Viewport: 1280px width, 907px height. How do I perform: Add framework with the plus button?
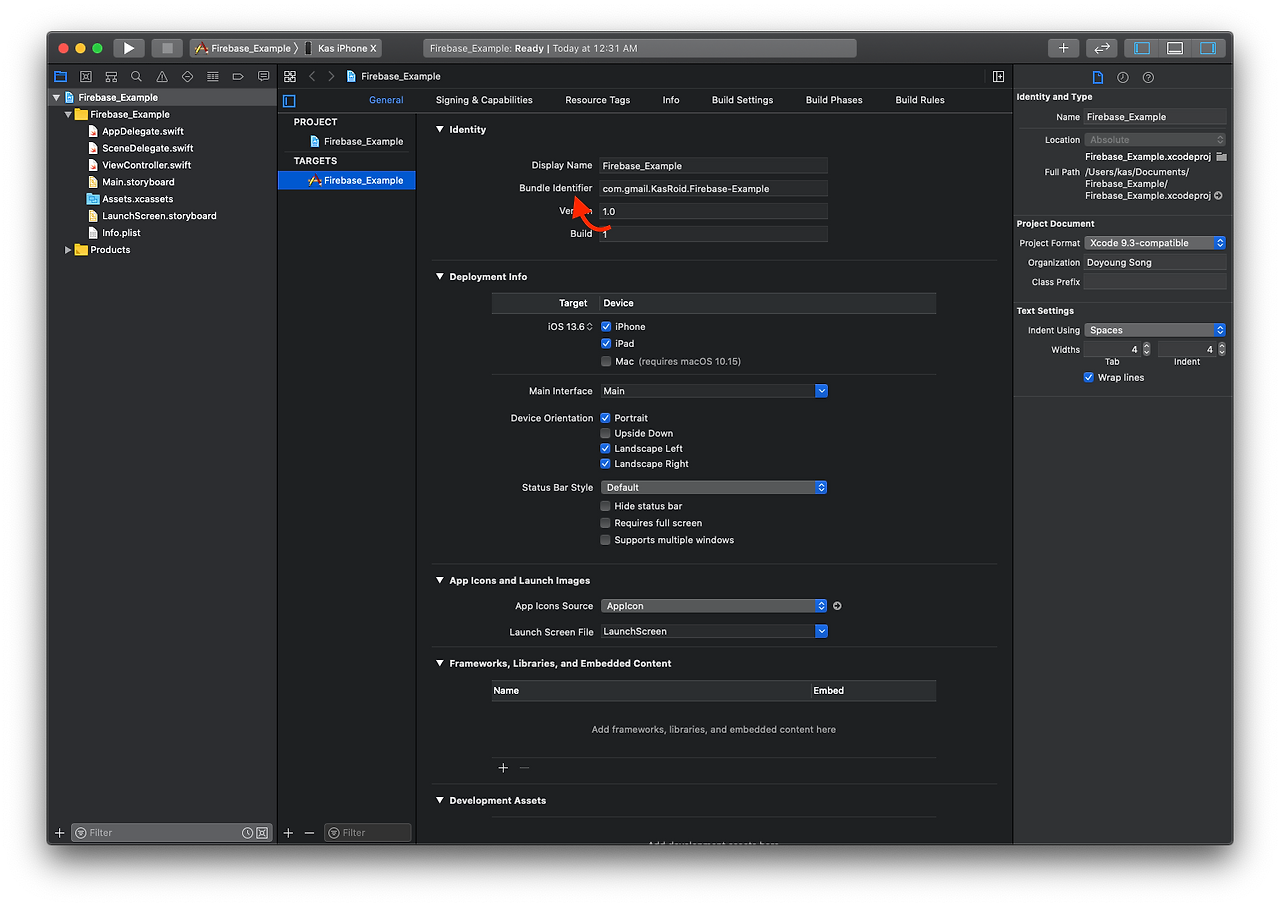click(503, 768)
